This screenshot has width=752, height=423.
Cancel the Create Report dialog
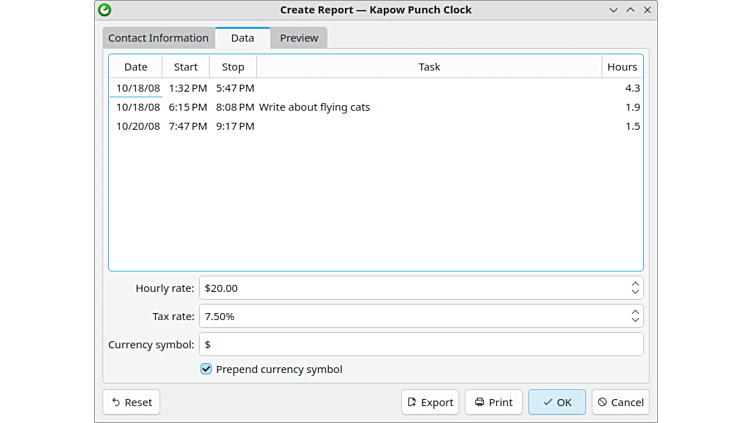[620, 402]
